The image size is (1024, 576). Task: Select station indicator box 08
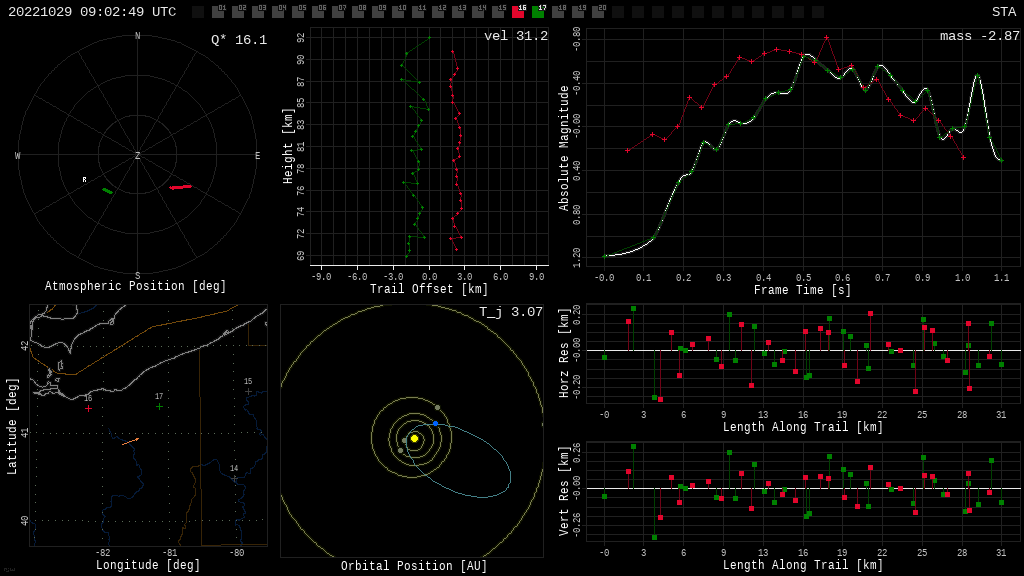point(358,11)
